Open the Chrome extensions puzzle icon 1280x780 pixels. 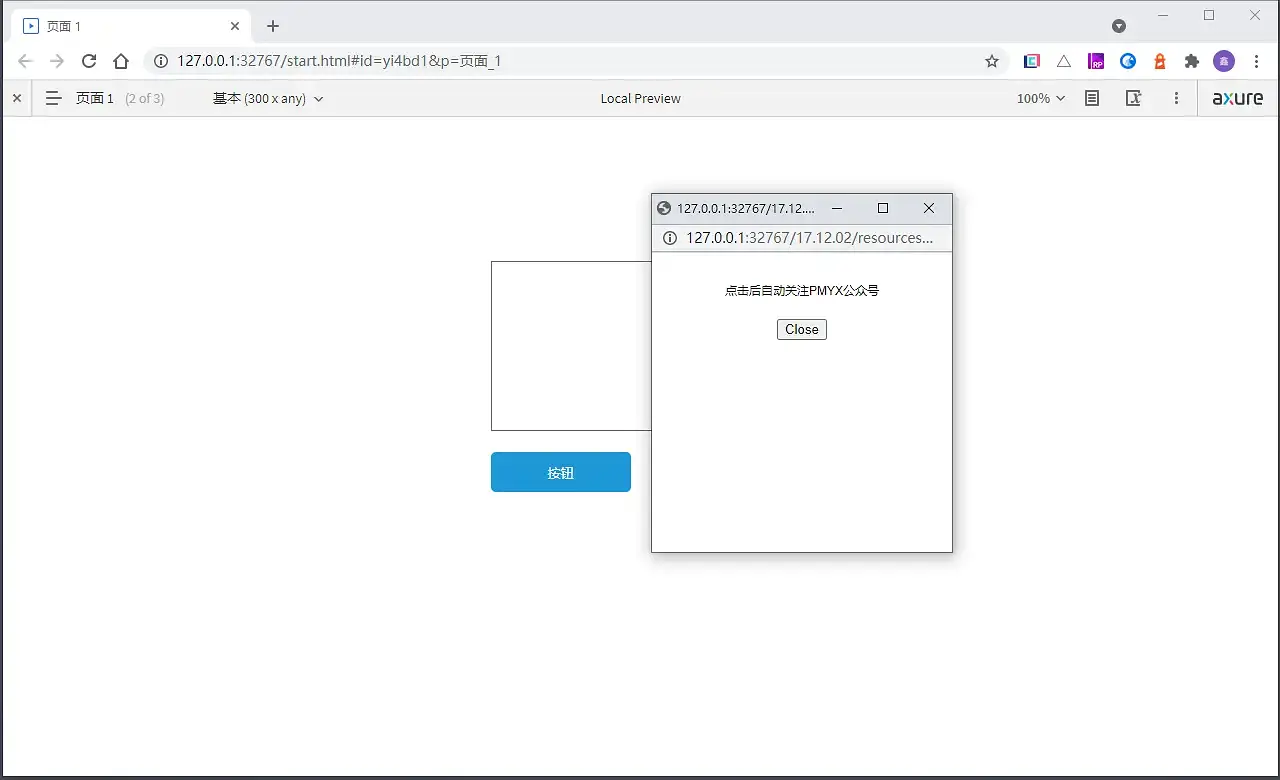pos(1191,61)
